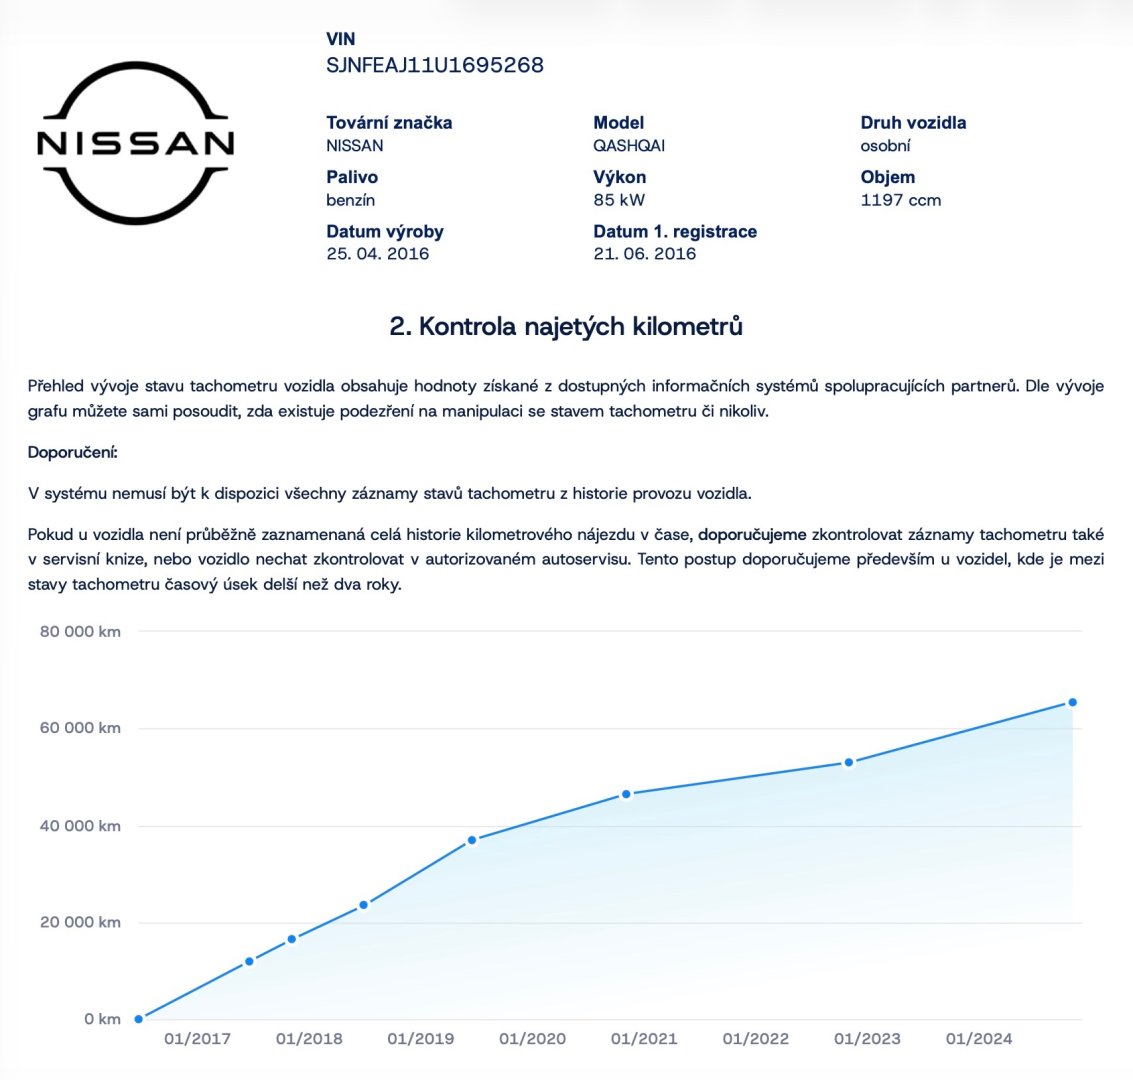The width and height of the screenshot is (1133, 1080).
Task: Click the 80 000 km axis label
Action: (80, 632)
